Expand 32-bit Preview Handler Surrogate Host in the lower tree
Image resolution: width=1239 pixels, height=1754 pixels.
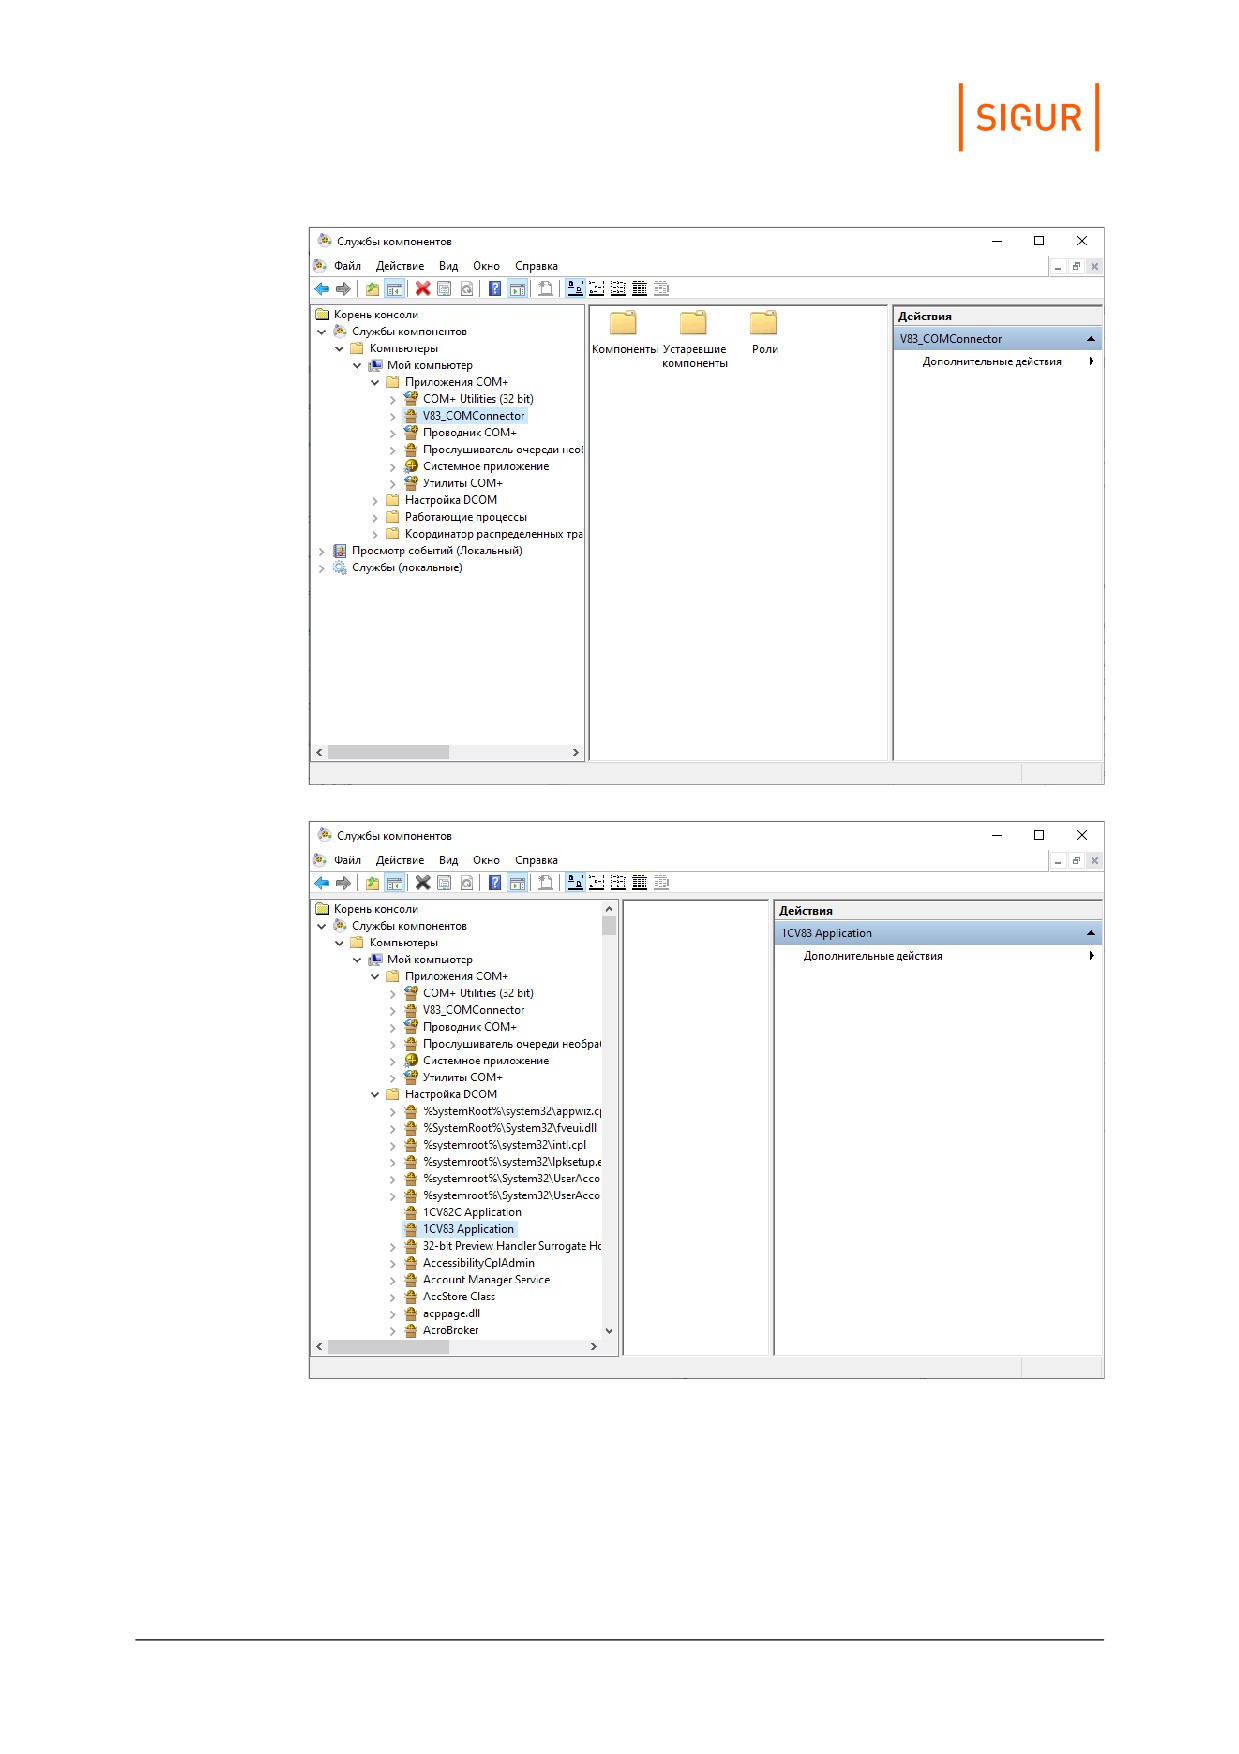(393, 1248)
